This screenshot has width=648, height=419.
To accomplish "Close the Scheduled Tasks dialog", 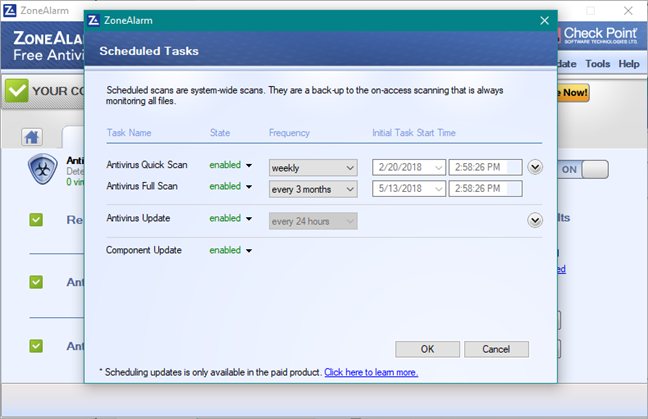I will point(545,20).
